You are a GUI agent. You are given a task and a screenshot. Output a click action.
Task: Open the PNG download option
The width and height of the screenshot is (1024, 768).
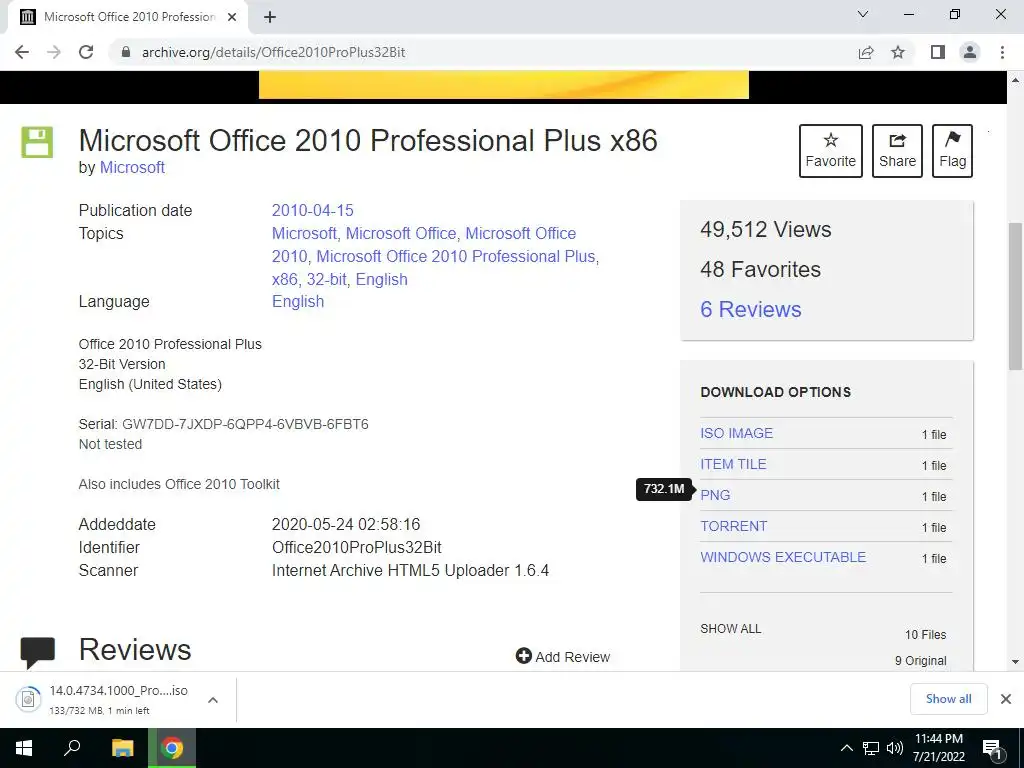(x=715, y=495)
